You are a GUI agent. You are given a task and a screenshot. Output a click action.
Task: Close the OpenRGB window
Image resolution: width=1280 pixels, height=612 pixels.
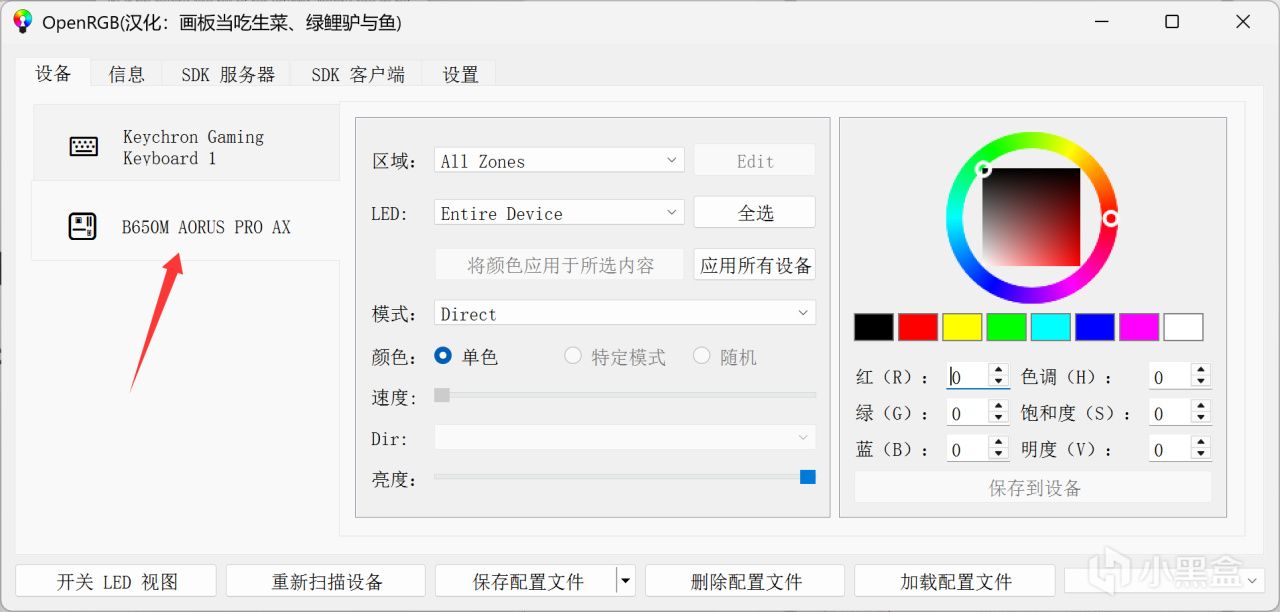coord(1242,21)
